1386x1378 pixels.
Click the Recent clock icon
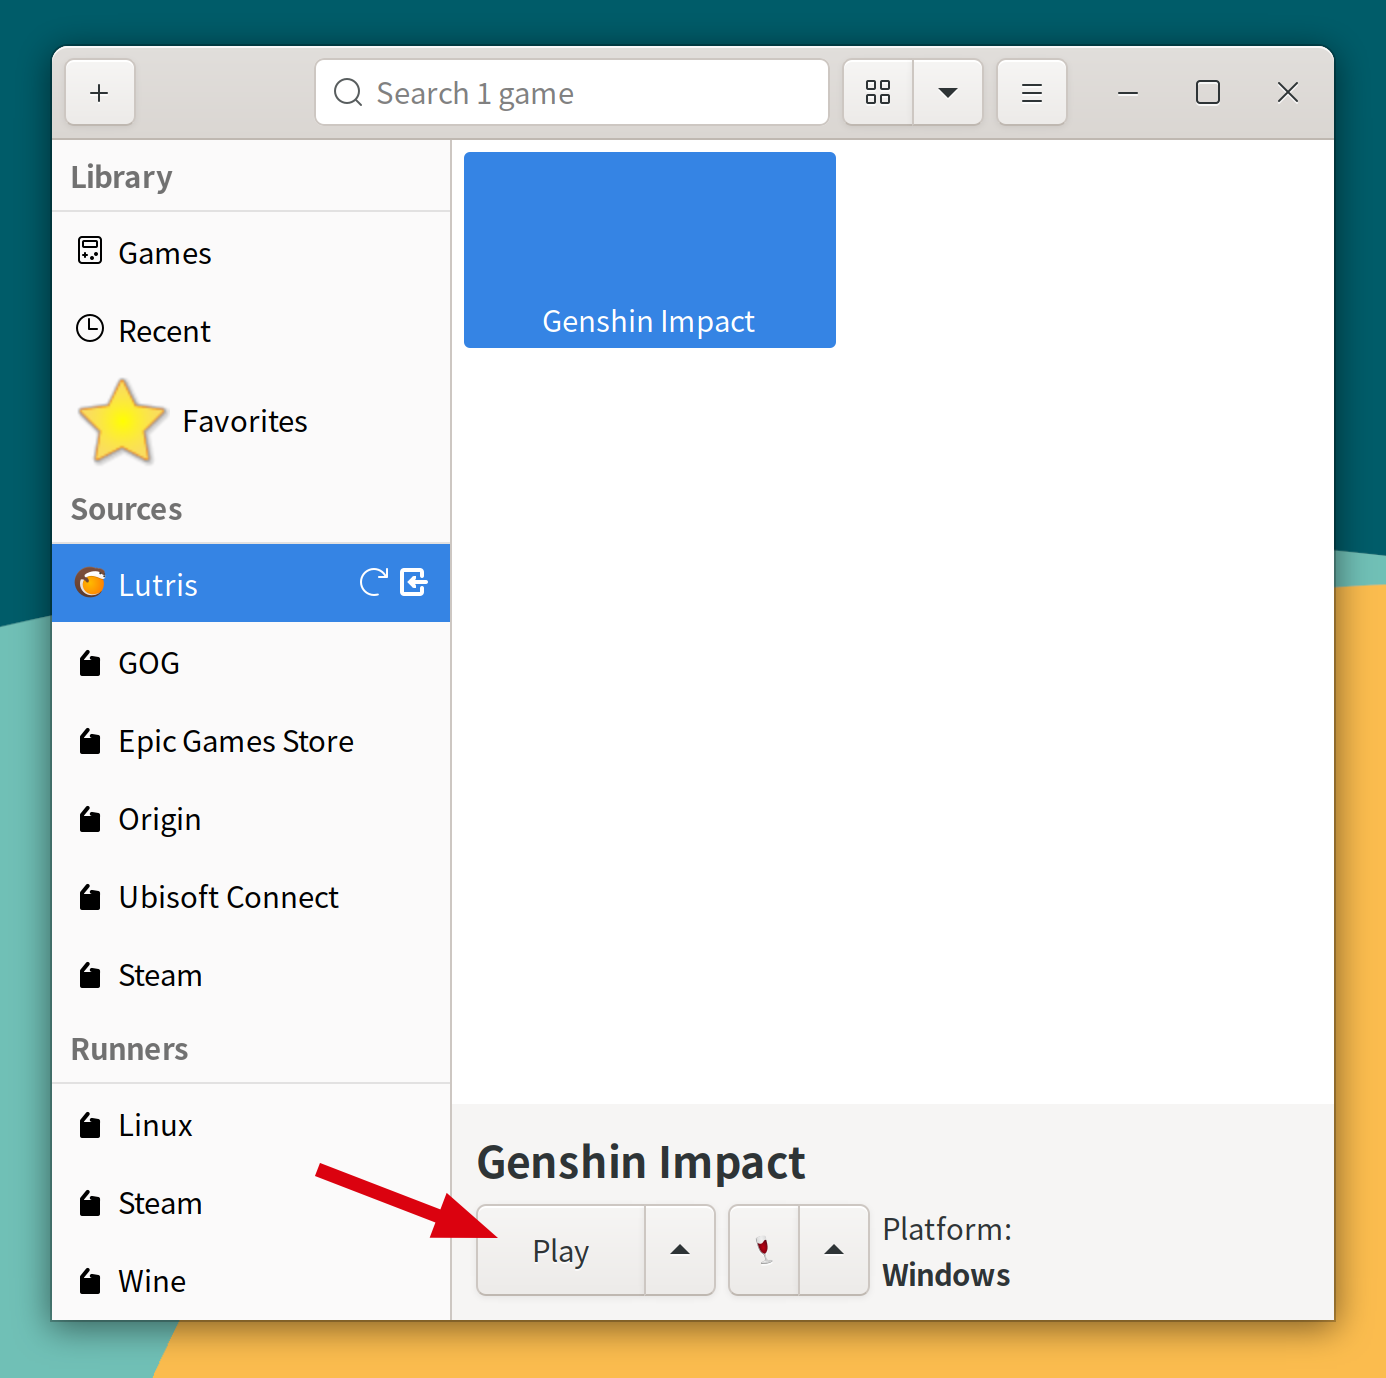point(90,328)
